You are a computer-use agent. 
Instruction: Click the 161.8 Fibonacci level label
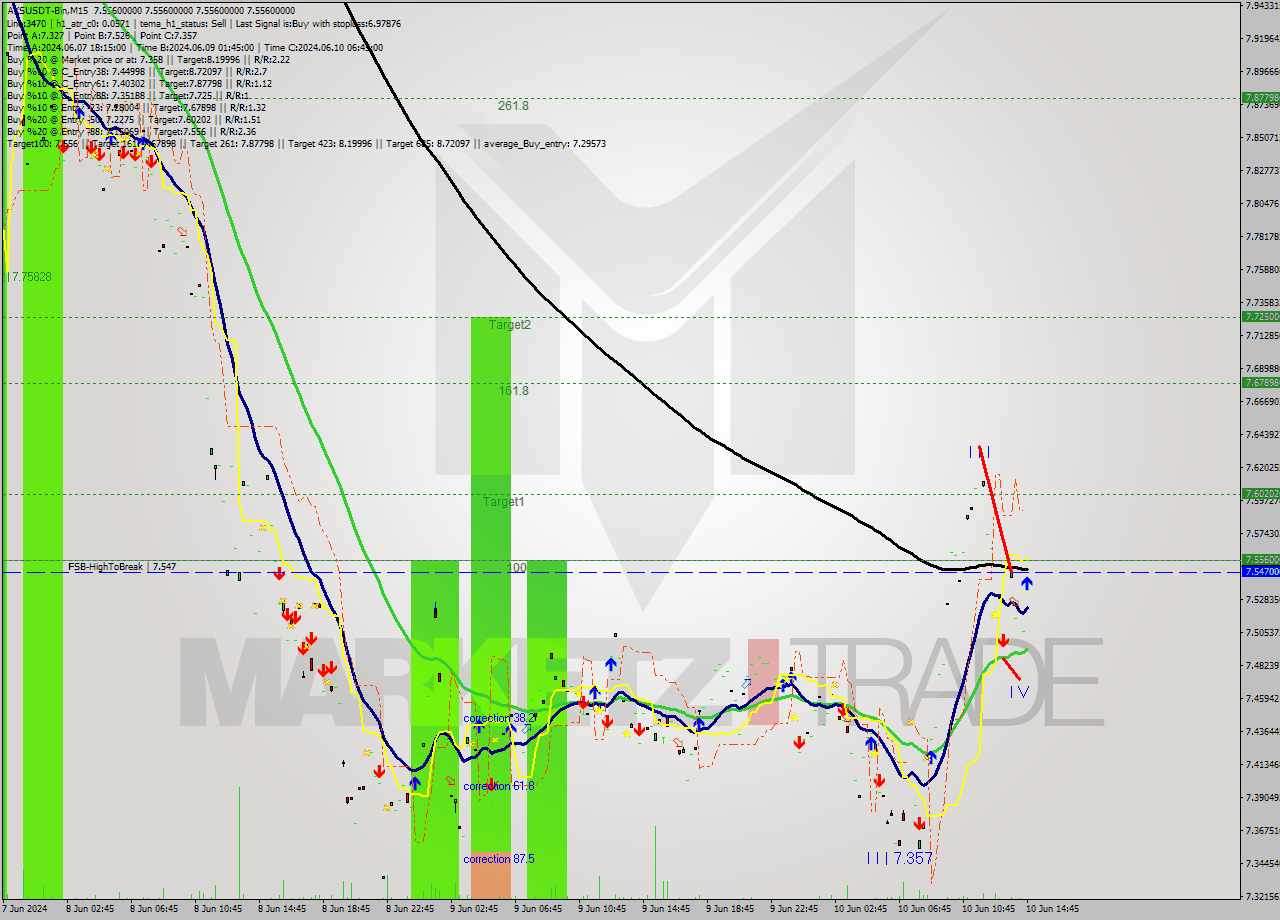[x=514, y=391]
